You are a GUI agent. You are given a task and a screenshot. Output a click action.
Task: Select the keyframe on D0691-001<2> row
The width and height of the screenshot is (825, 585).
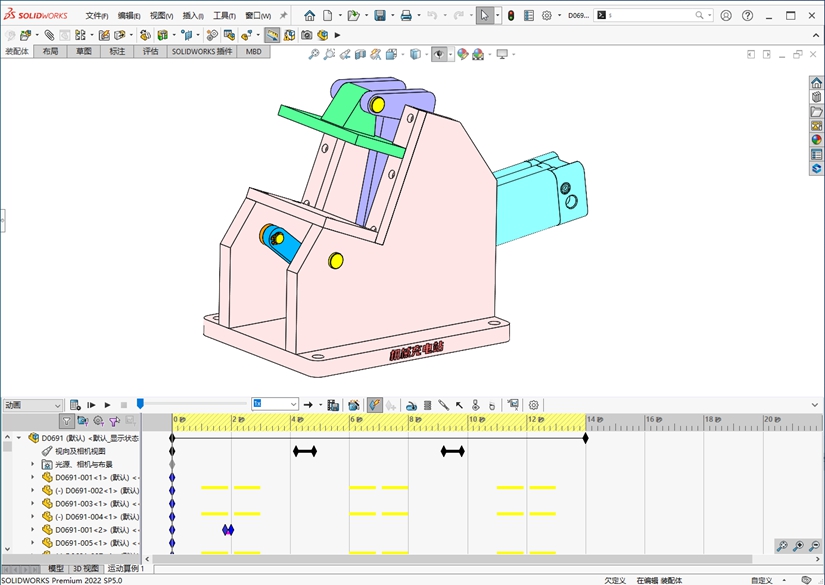pyautogui.click(x=228, y=530)
